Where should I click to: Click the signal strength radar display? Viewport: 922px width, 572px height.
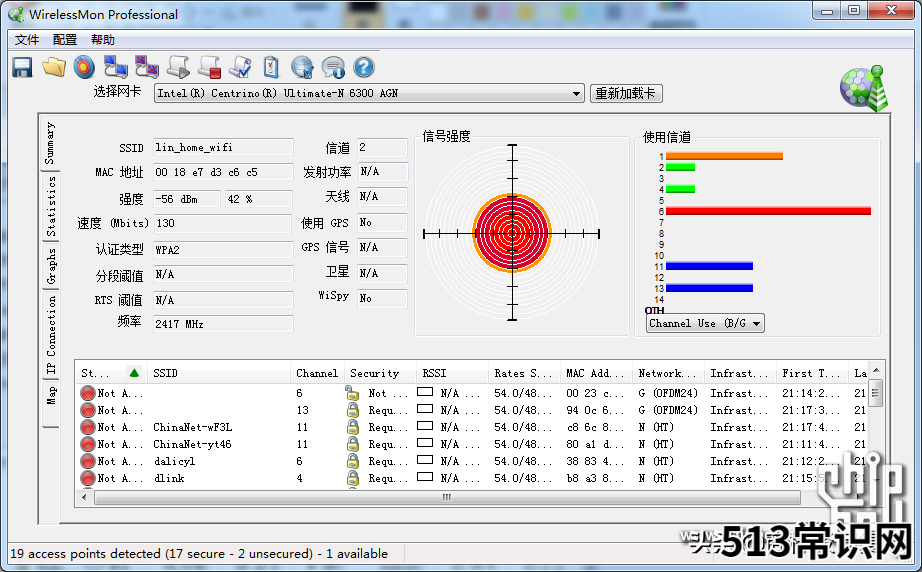[512, 233]
